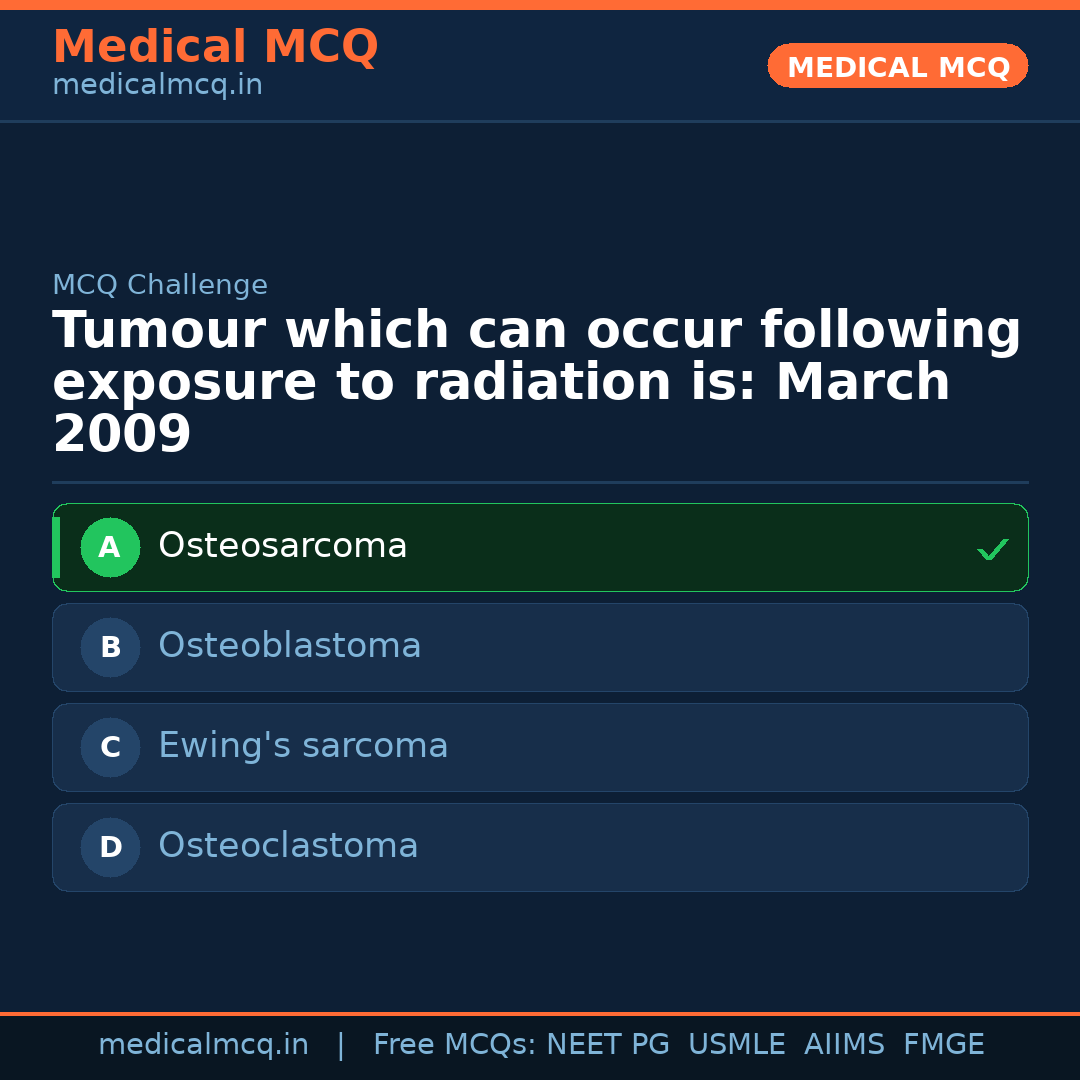Click the orange MEDICAL MCQ badge

point(897,66)
